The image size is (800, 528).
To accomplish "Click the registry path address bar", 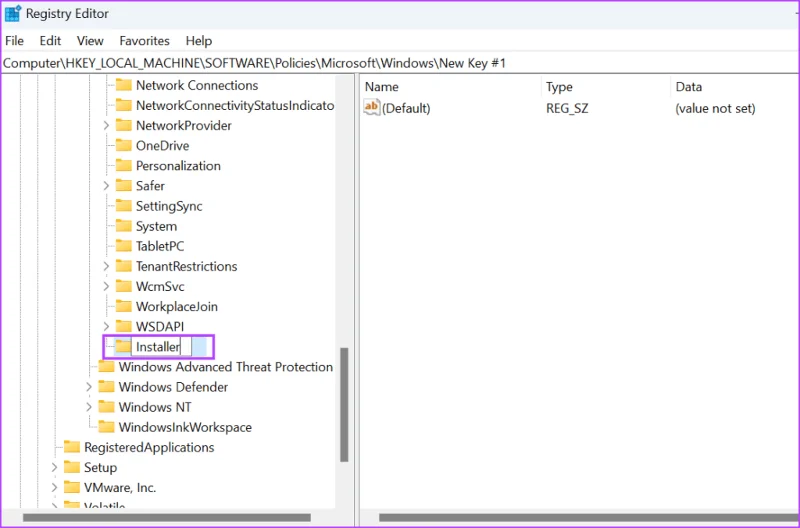I will point(400,63).
